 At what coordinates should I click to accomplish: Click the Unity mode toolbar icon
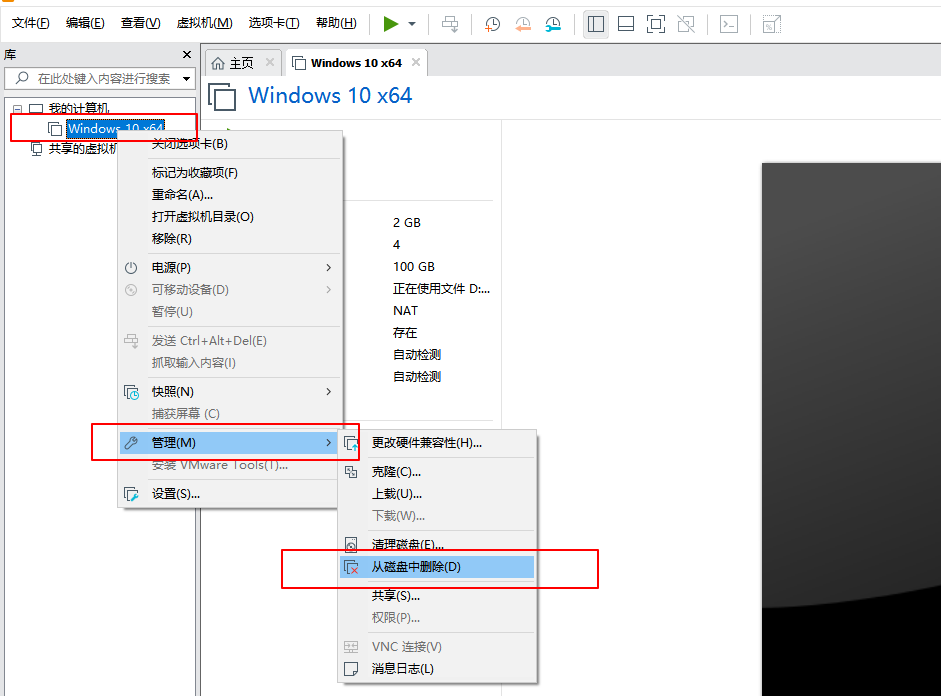click(x=686, y=24)
